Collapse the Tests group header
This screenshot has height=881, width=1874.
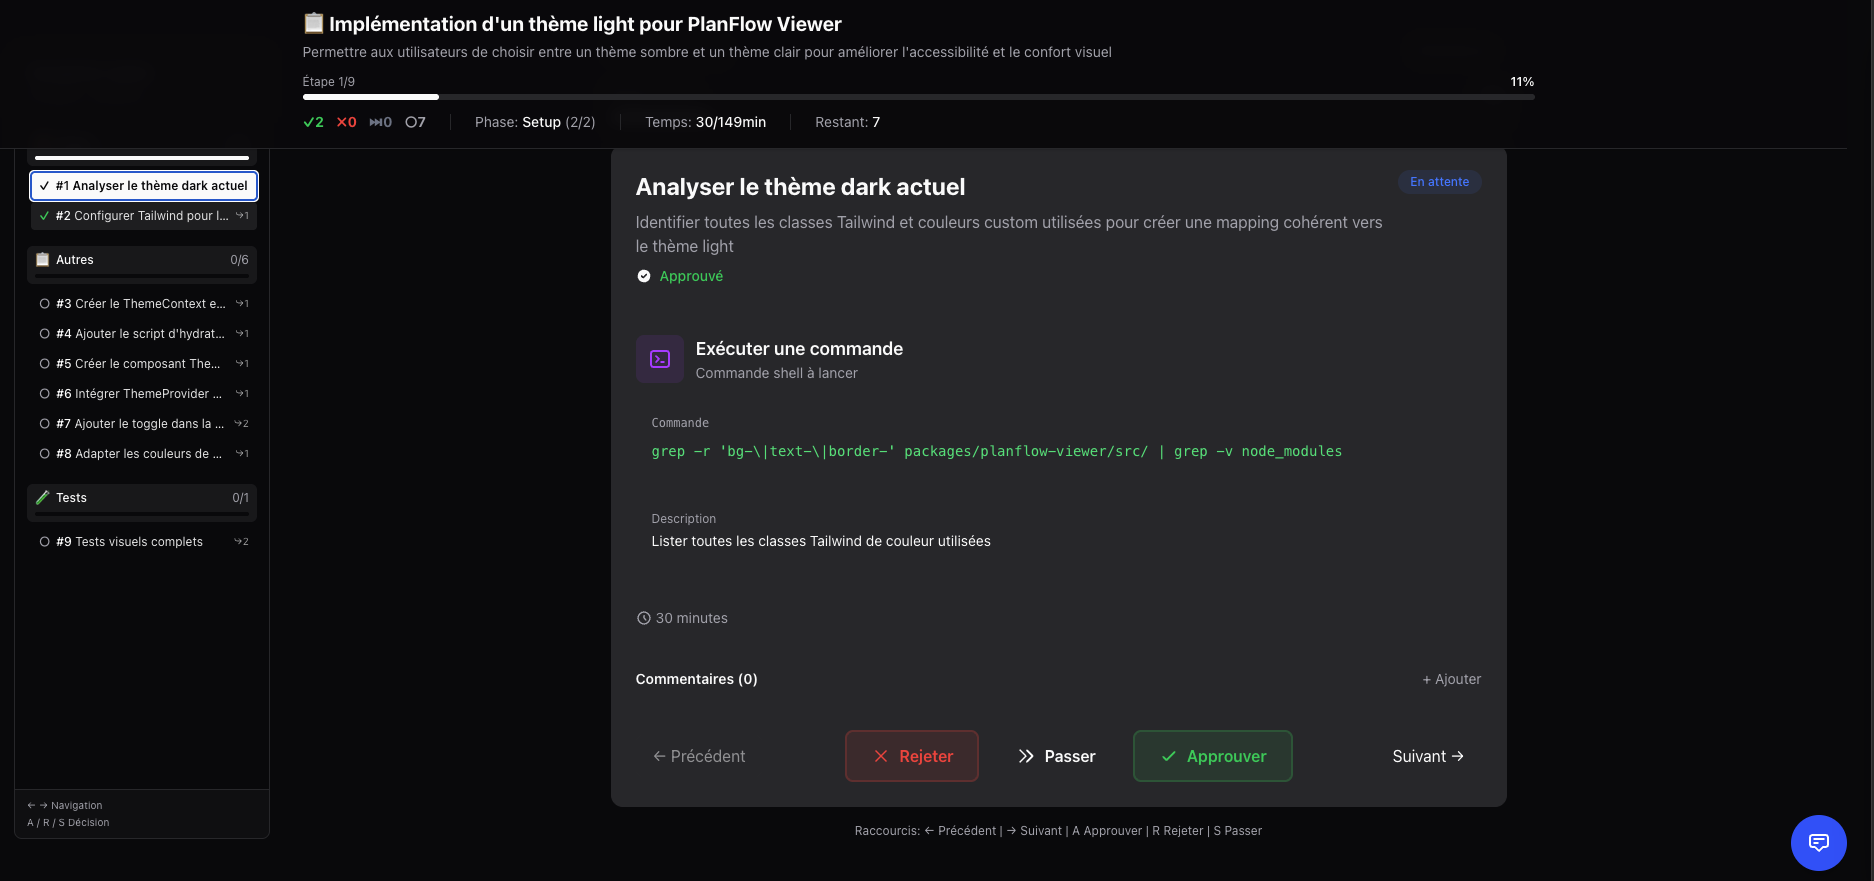(142, 502)
